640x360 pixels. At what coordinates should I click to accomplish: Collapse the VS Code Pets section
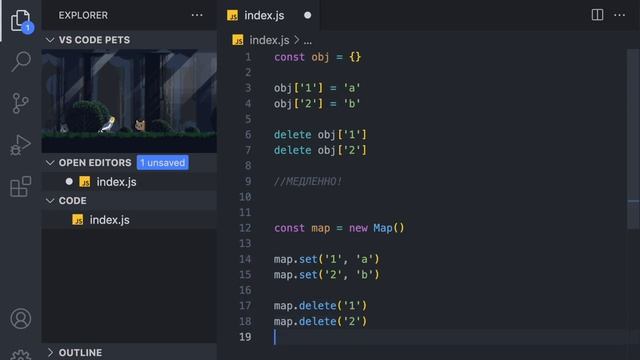tap(129, 40)
